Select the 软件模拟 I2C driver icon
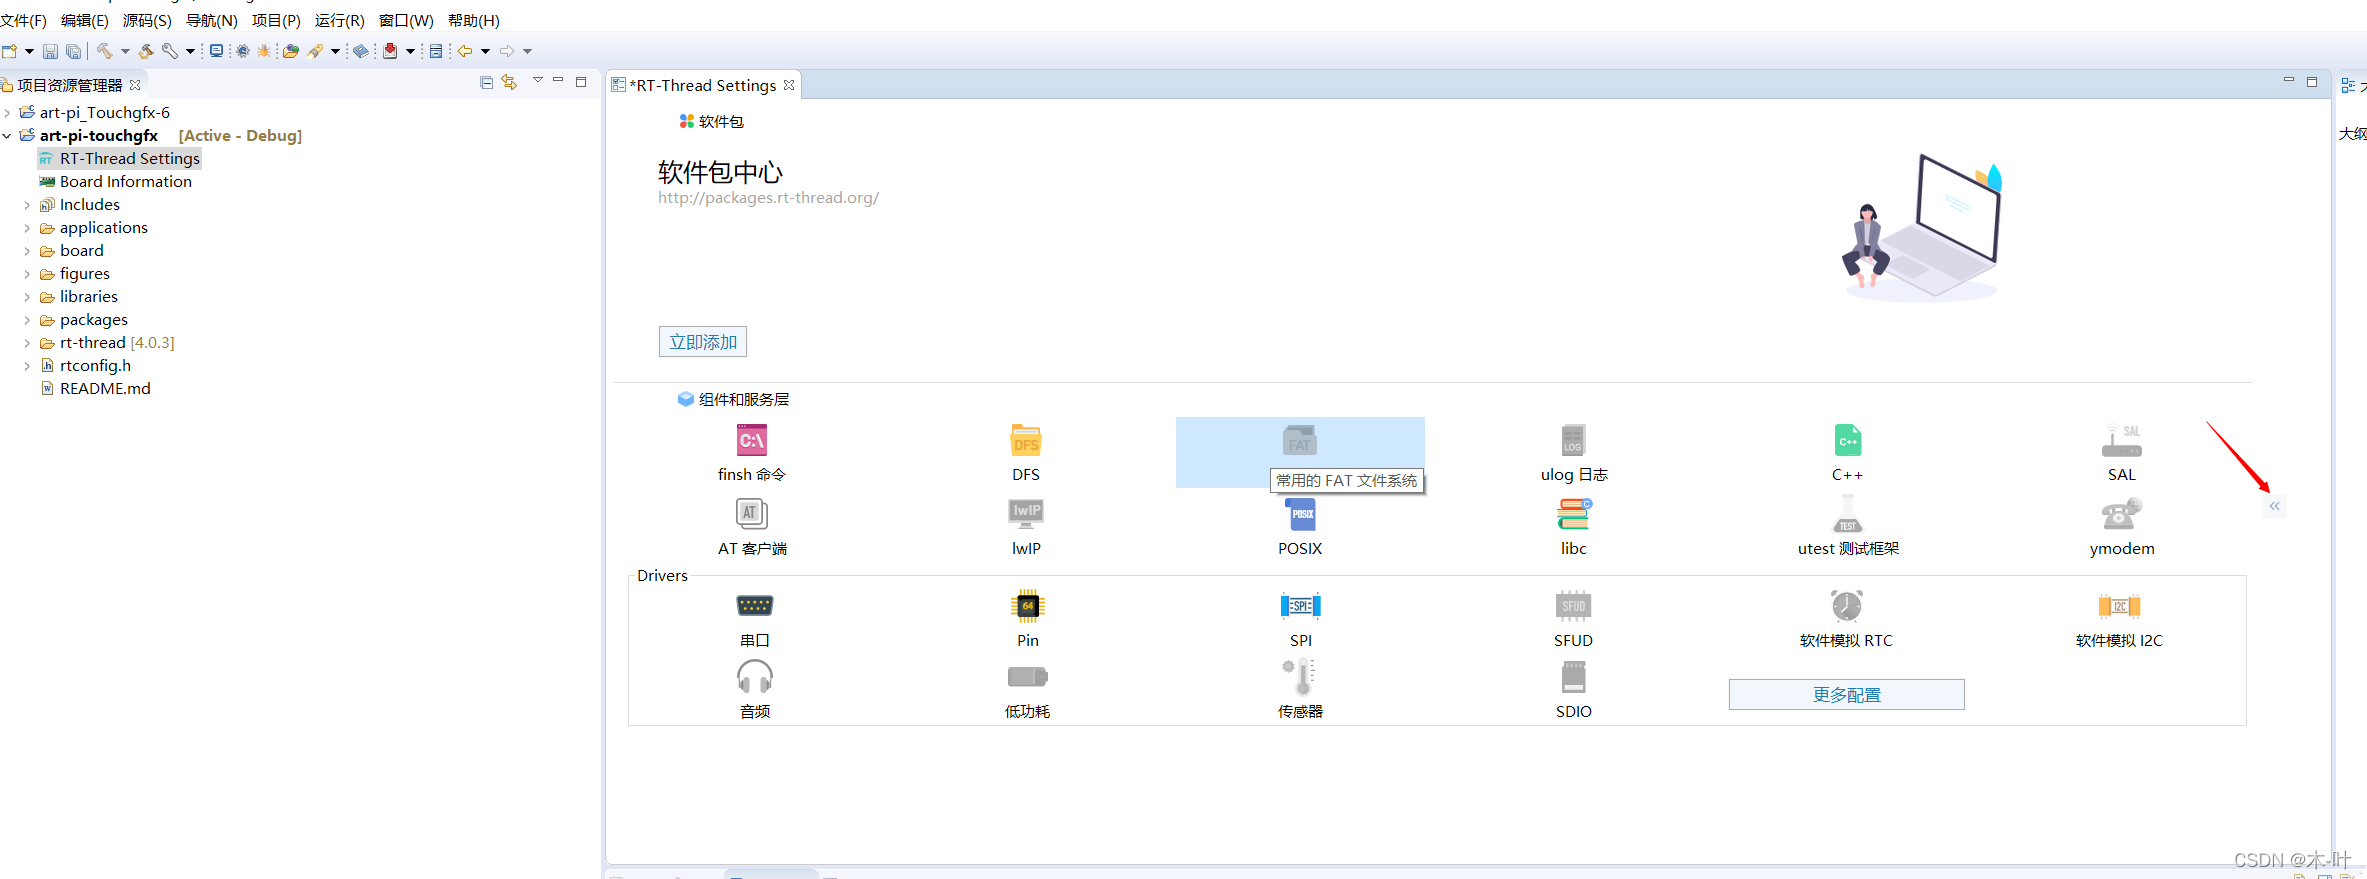Image resolution: width=2367 pixels, height=879 pixels. 2119,606
